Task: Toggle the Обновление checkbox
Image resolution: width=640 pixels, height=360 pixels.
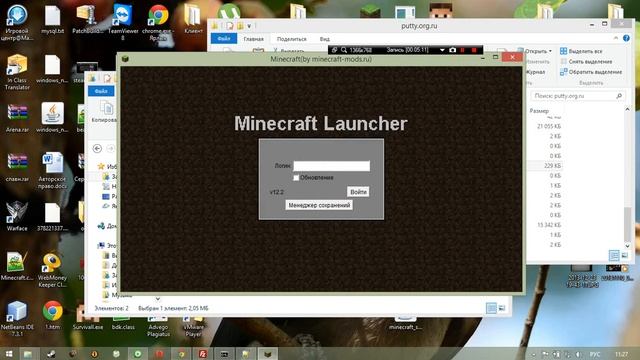Action: coord(296,178)
